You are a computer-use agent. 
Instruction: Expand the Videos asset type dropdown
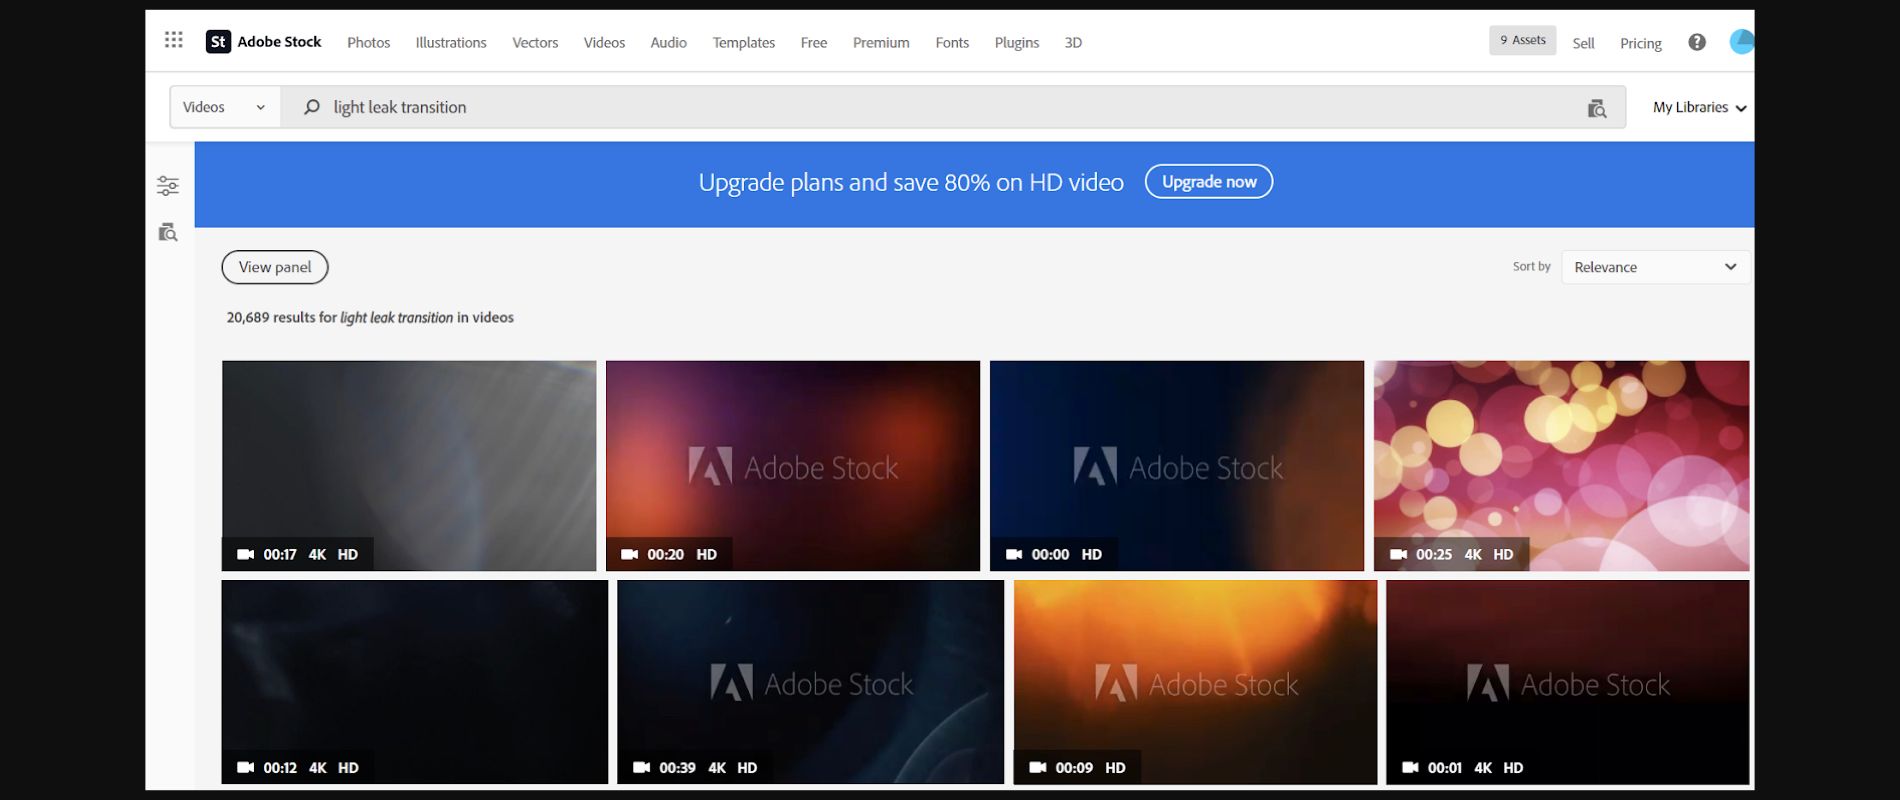[224, 107]
